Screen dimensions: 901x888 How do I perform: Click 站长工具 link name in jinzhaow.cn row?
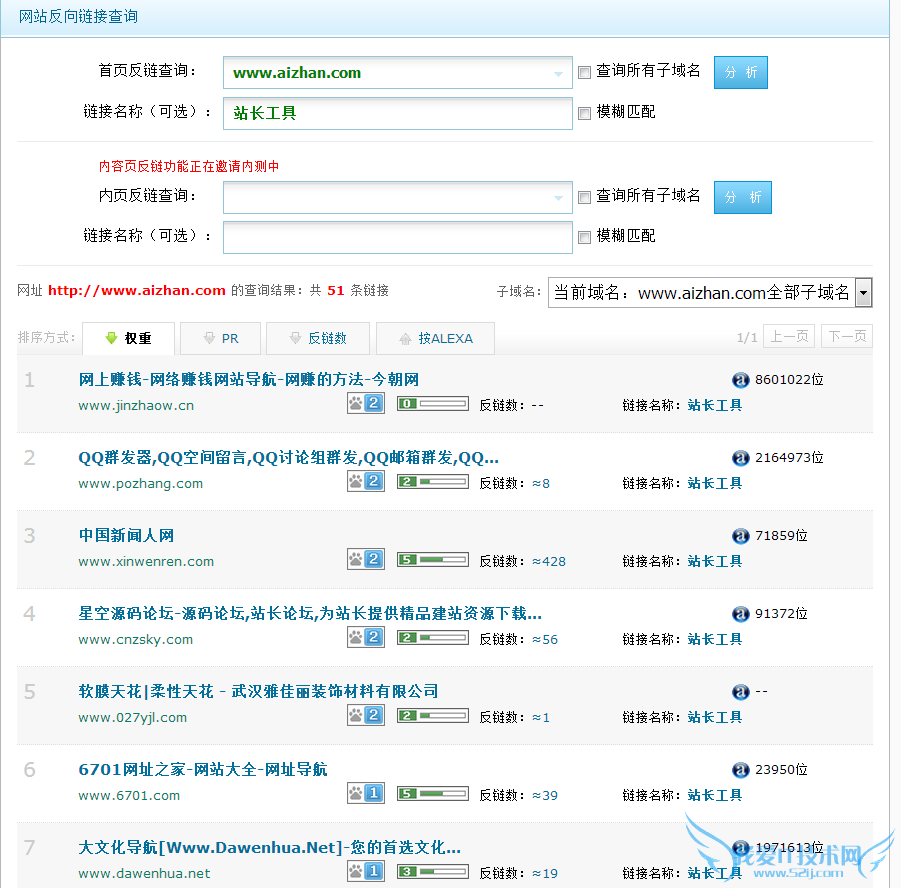[715, 406]
